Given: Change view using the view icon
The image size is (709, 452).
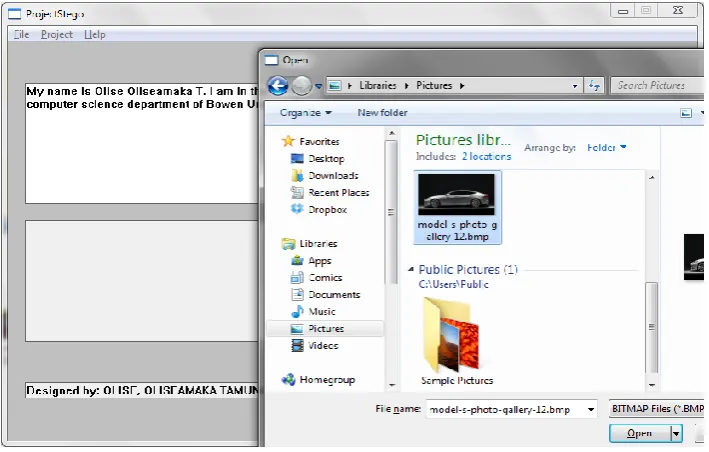Looking at the screenshot, I should pos(686,113).
